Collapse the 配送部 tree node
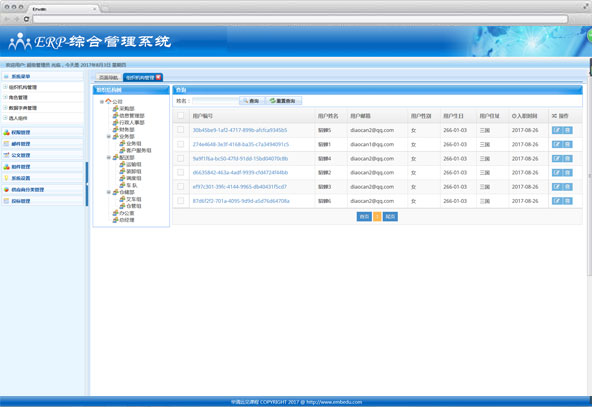592x407 pixels. (108, 157)
